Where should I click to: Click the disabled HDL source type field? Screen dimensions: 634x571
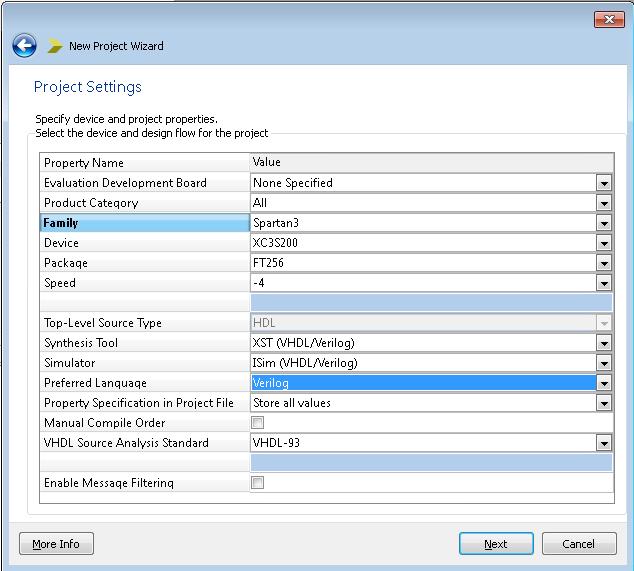[x=431, y=323]
